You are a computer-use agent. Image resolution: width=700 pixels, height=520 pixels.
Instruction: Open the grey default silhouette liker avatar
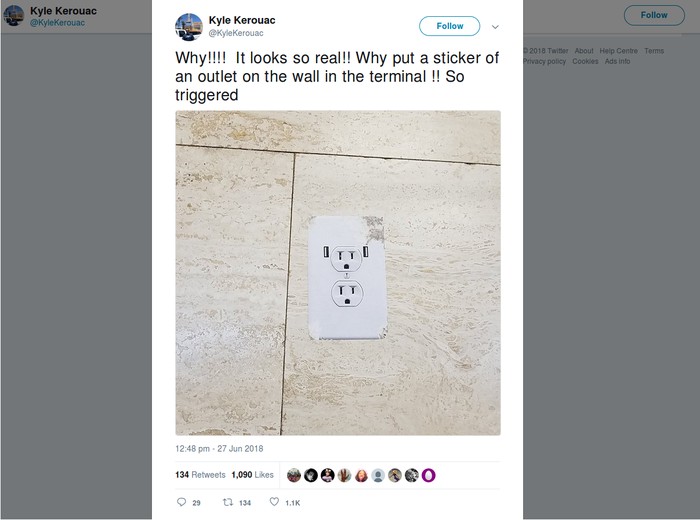pyautogui.click(x=378, y=475)
